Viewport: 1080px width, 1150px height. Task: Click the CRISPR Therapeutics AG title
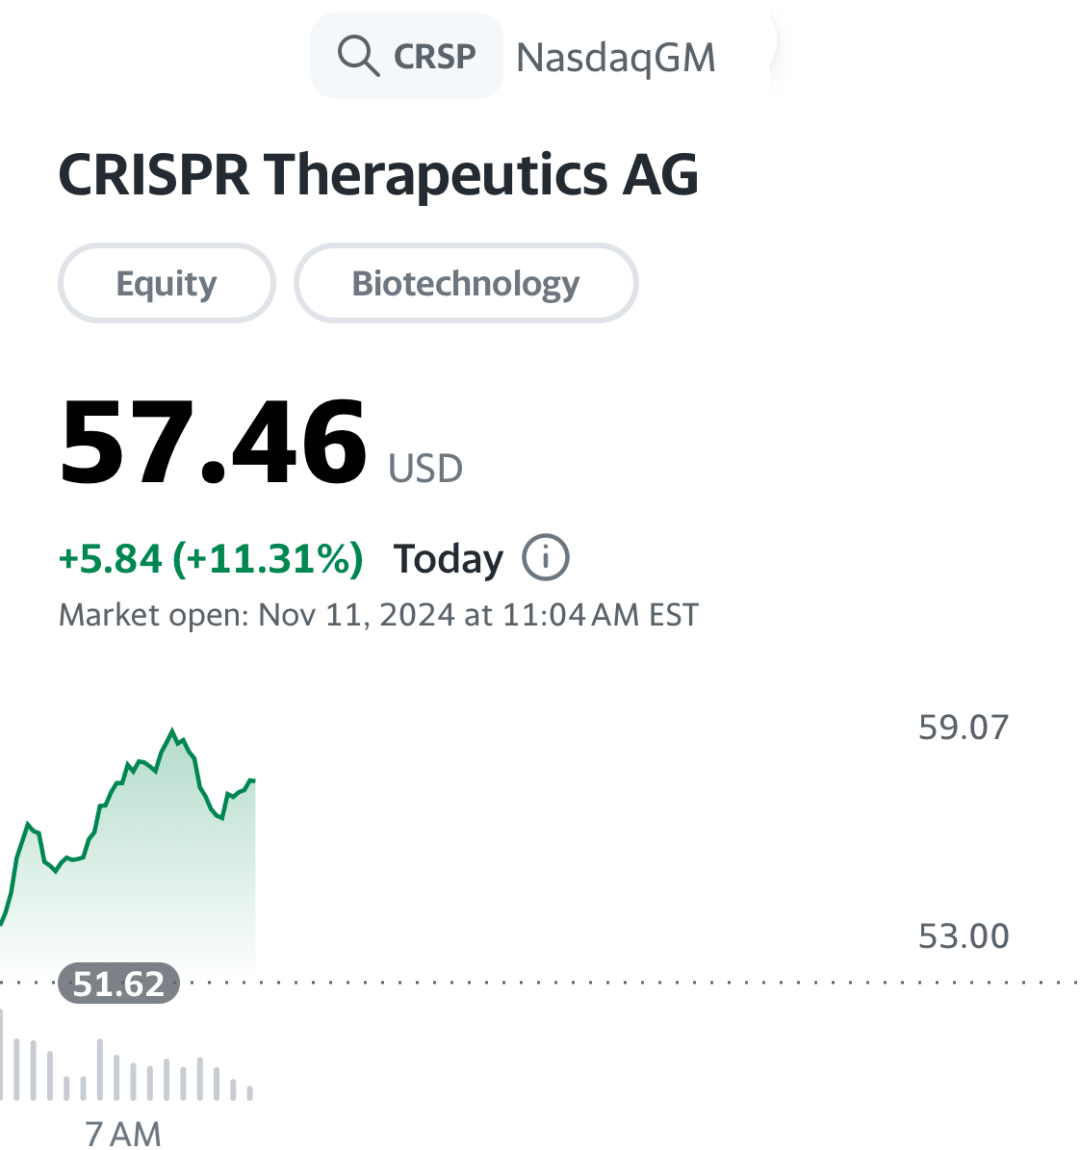[378, 175]
